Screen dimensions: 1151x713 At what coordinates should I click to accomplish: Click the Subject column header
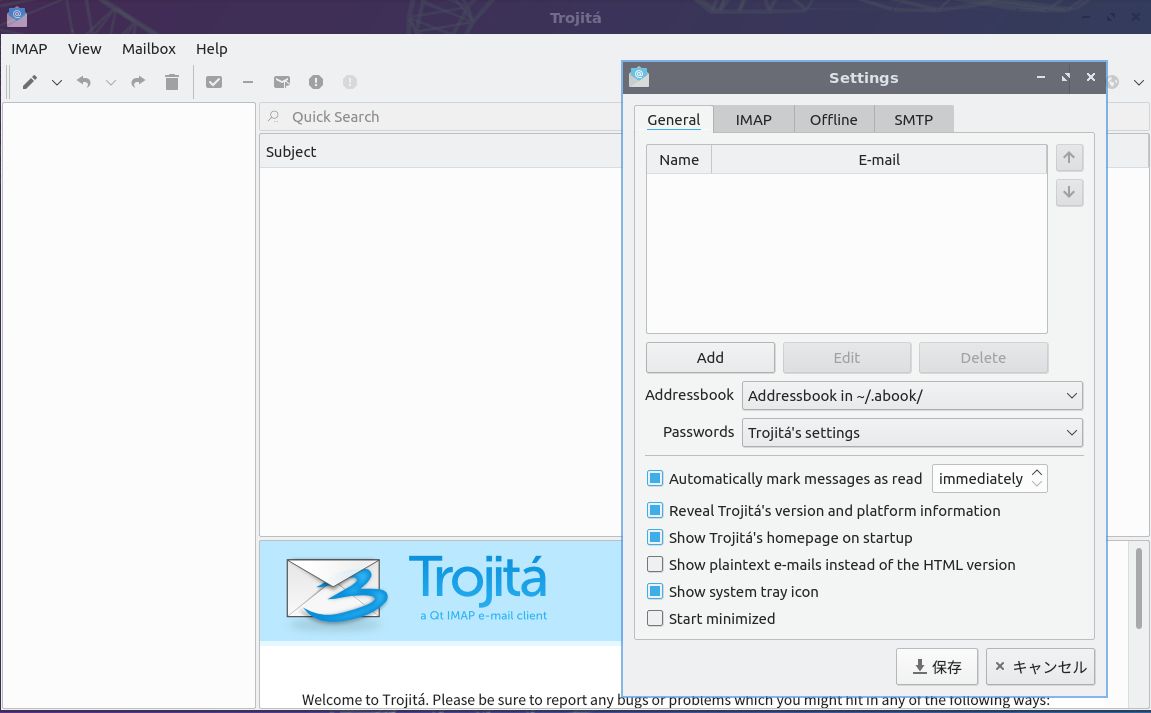(440, 151)
